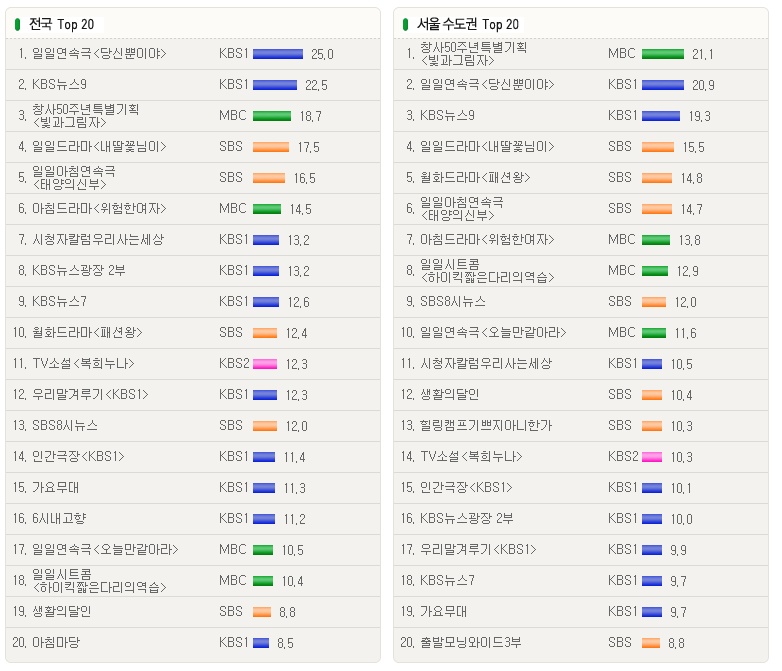The image size is (782, 671).
Task: Click the 12.4 rating value
Action: point(296,333)
